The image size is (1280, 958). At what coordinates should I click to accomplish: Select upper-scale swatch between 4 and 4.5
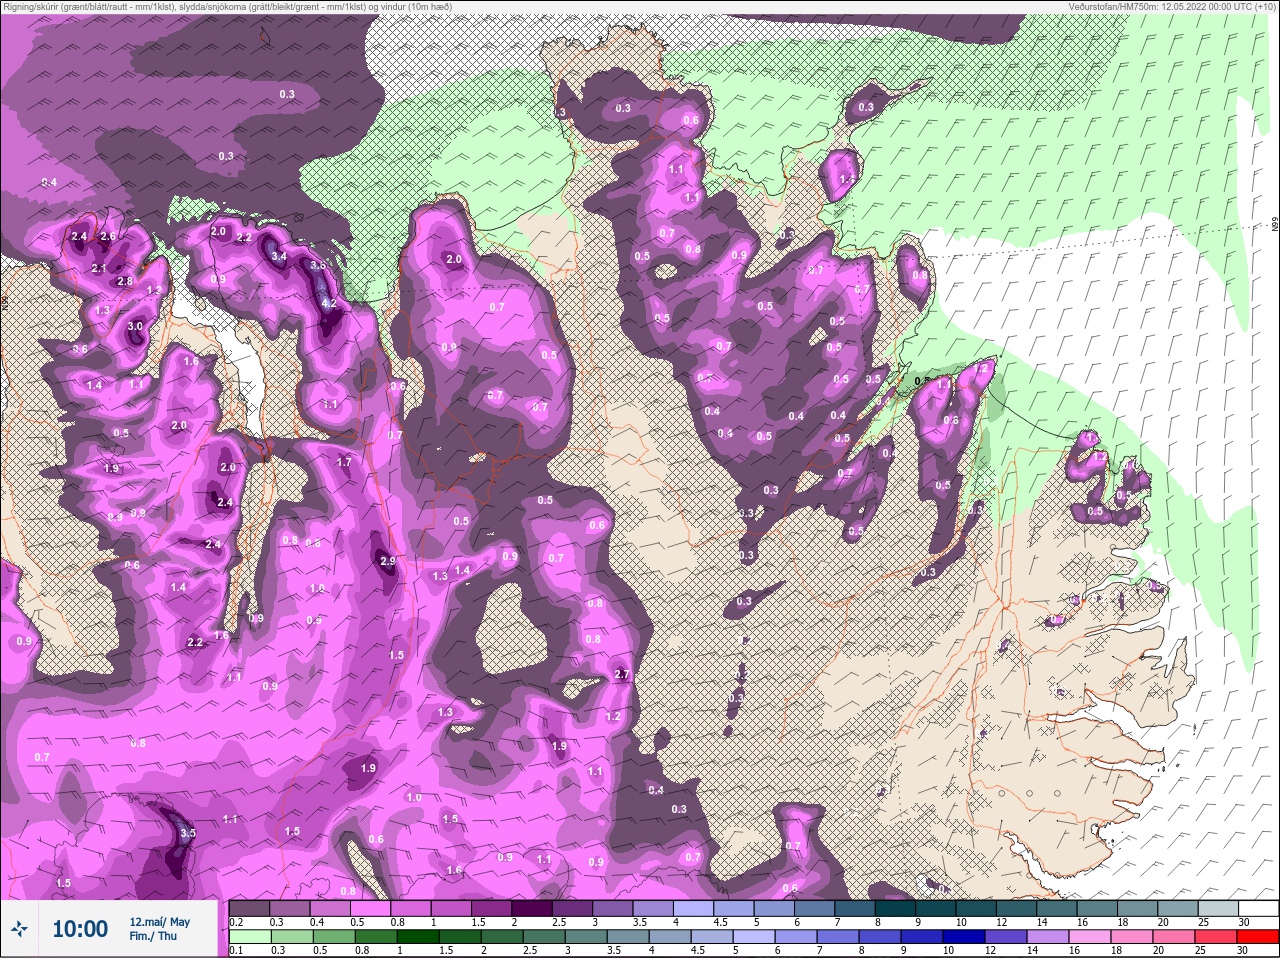[x=694, y=908]
